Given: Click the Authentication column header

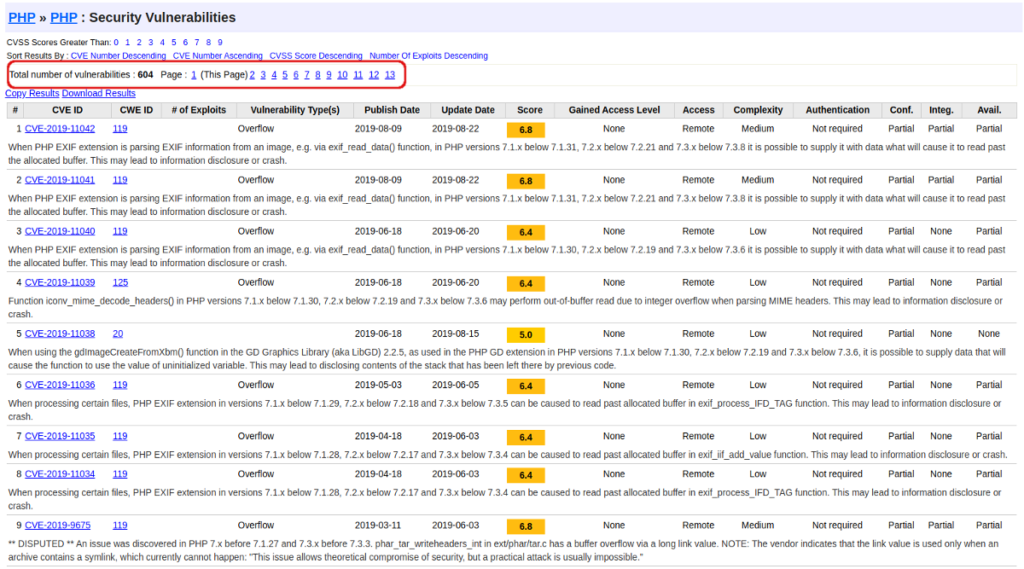Looking at the screenshot, I should (x=837, y=110).
